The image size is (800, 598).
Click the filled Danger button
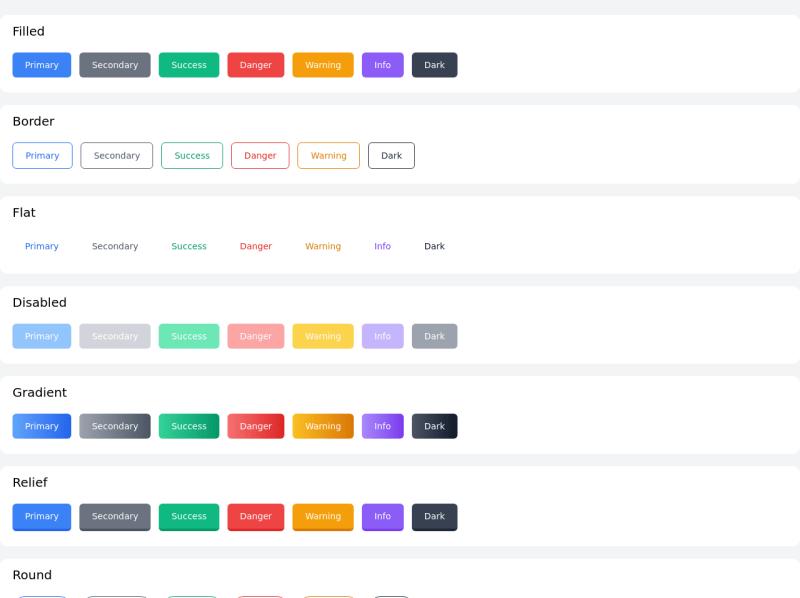pos(255,64)
